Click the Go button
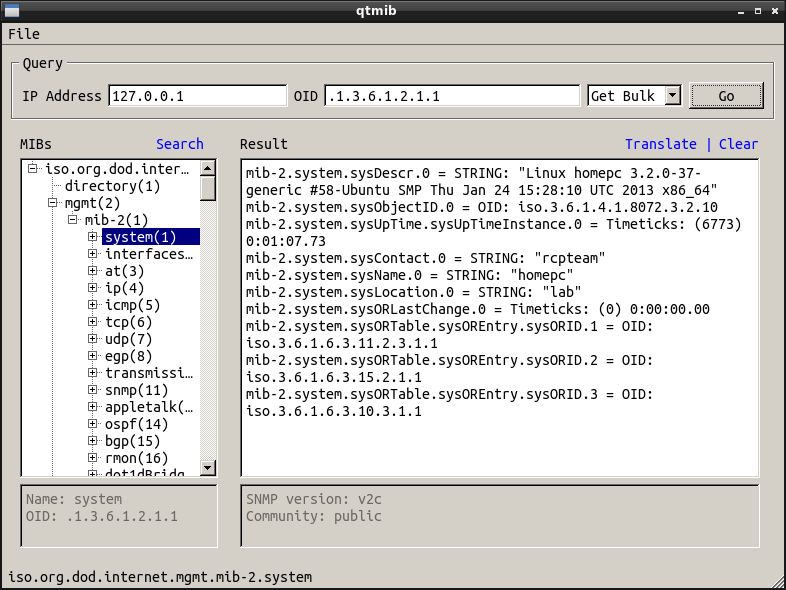This screenshot has width=786, height=590. click(726, 96)
